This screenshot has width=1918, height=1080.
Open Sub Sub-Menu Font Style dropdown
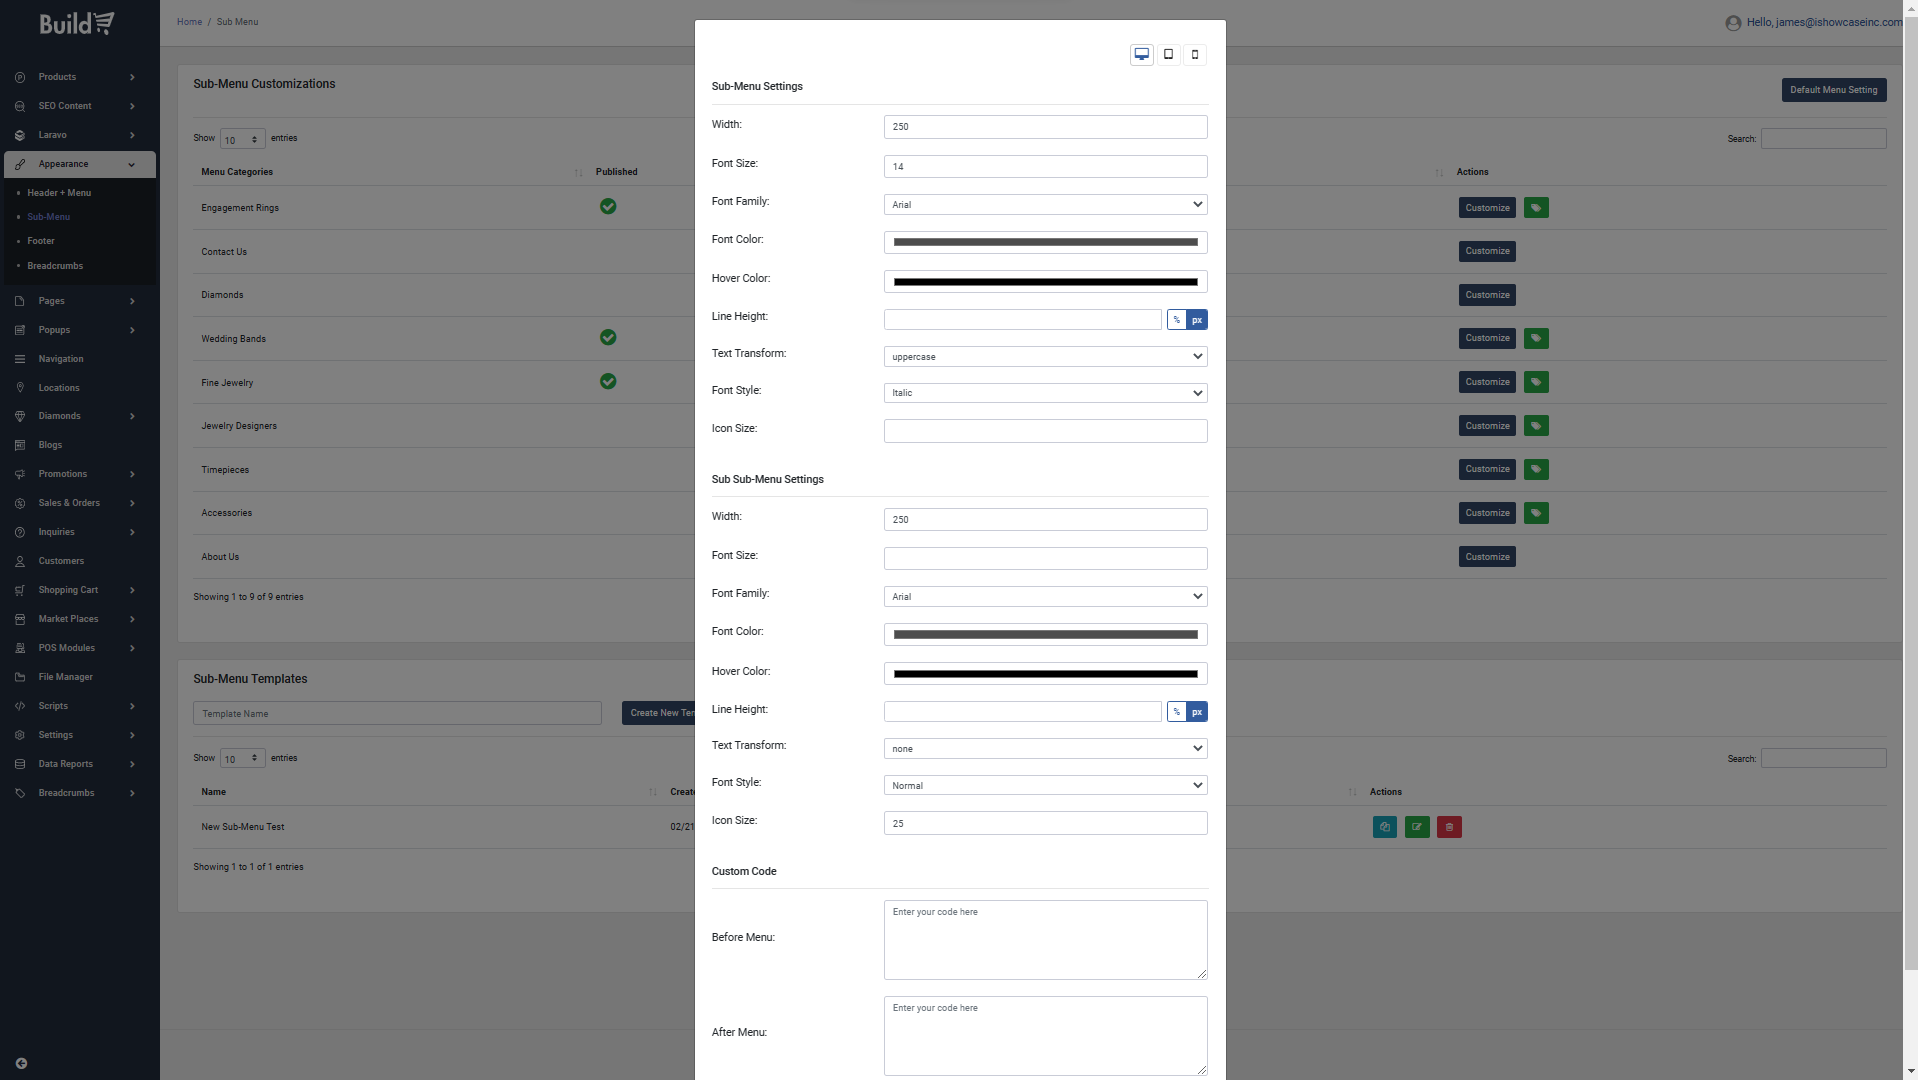click(x=1045, y=786)
